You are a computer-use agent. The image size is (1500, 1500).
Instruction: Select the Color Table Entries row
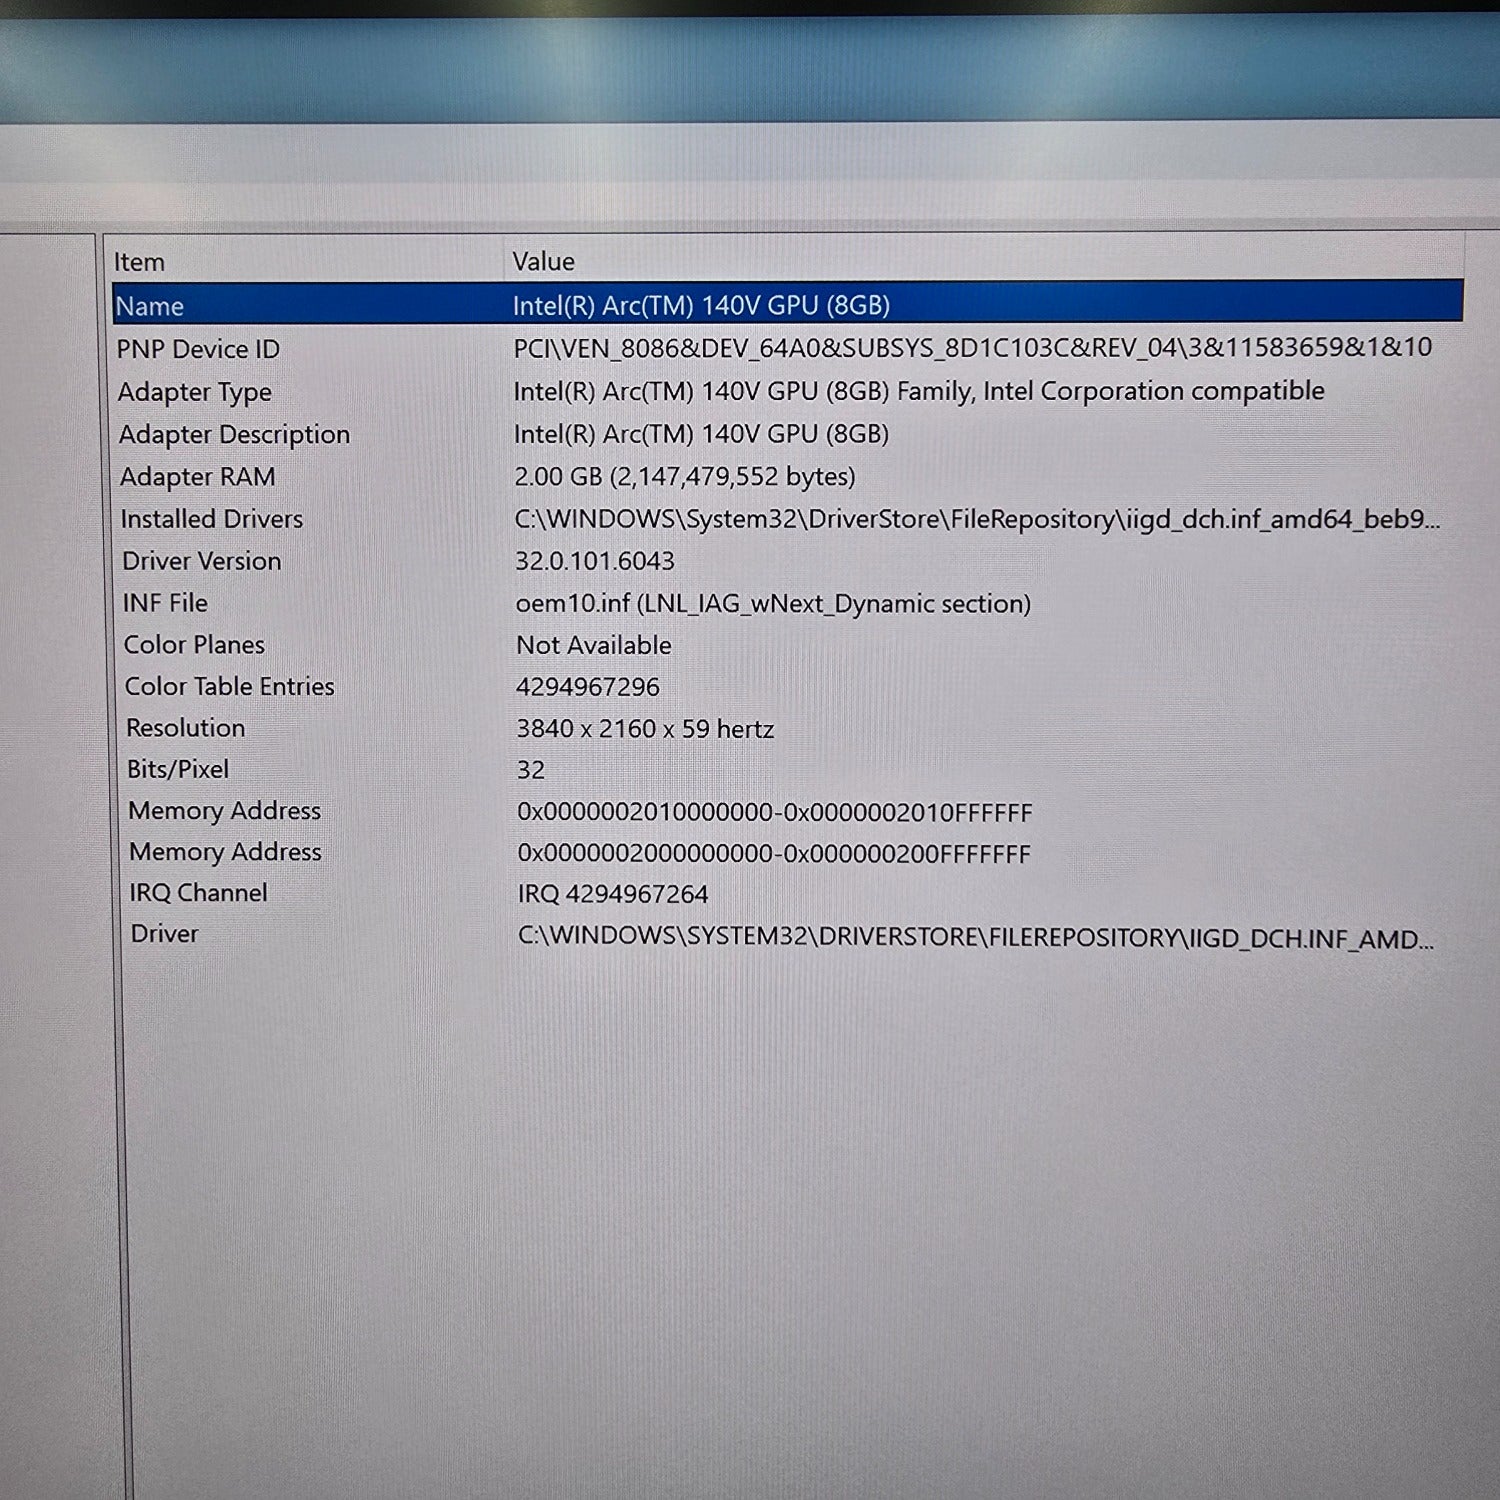[229, 687]
